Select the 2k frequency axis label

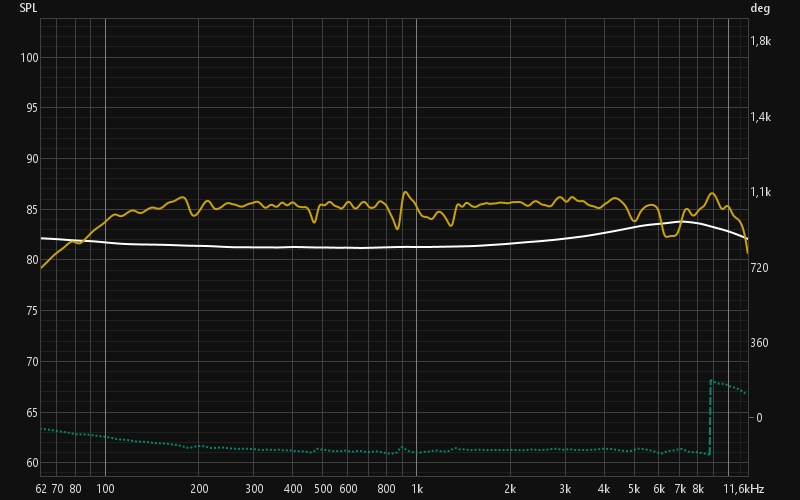point(510,489)
